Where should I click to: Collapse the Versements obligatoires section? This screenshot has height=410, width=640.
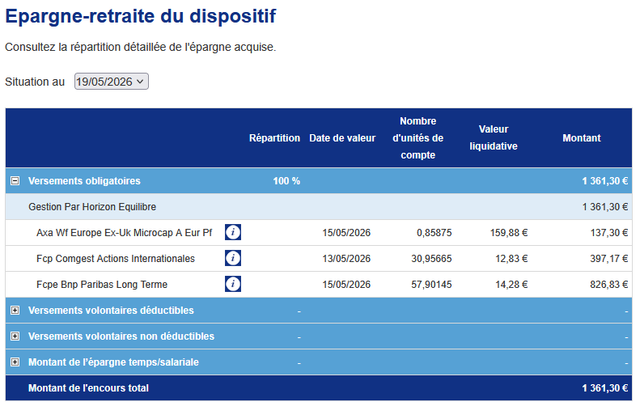click(15, 181)
